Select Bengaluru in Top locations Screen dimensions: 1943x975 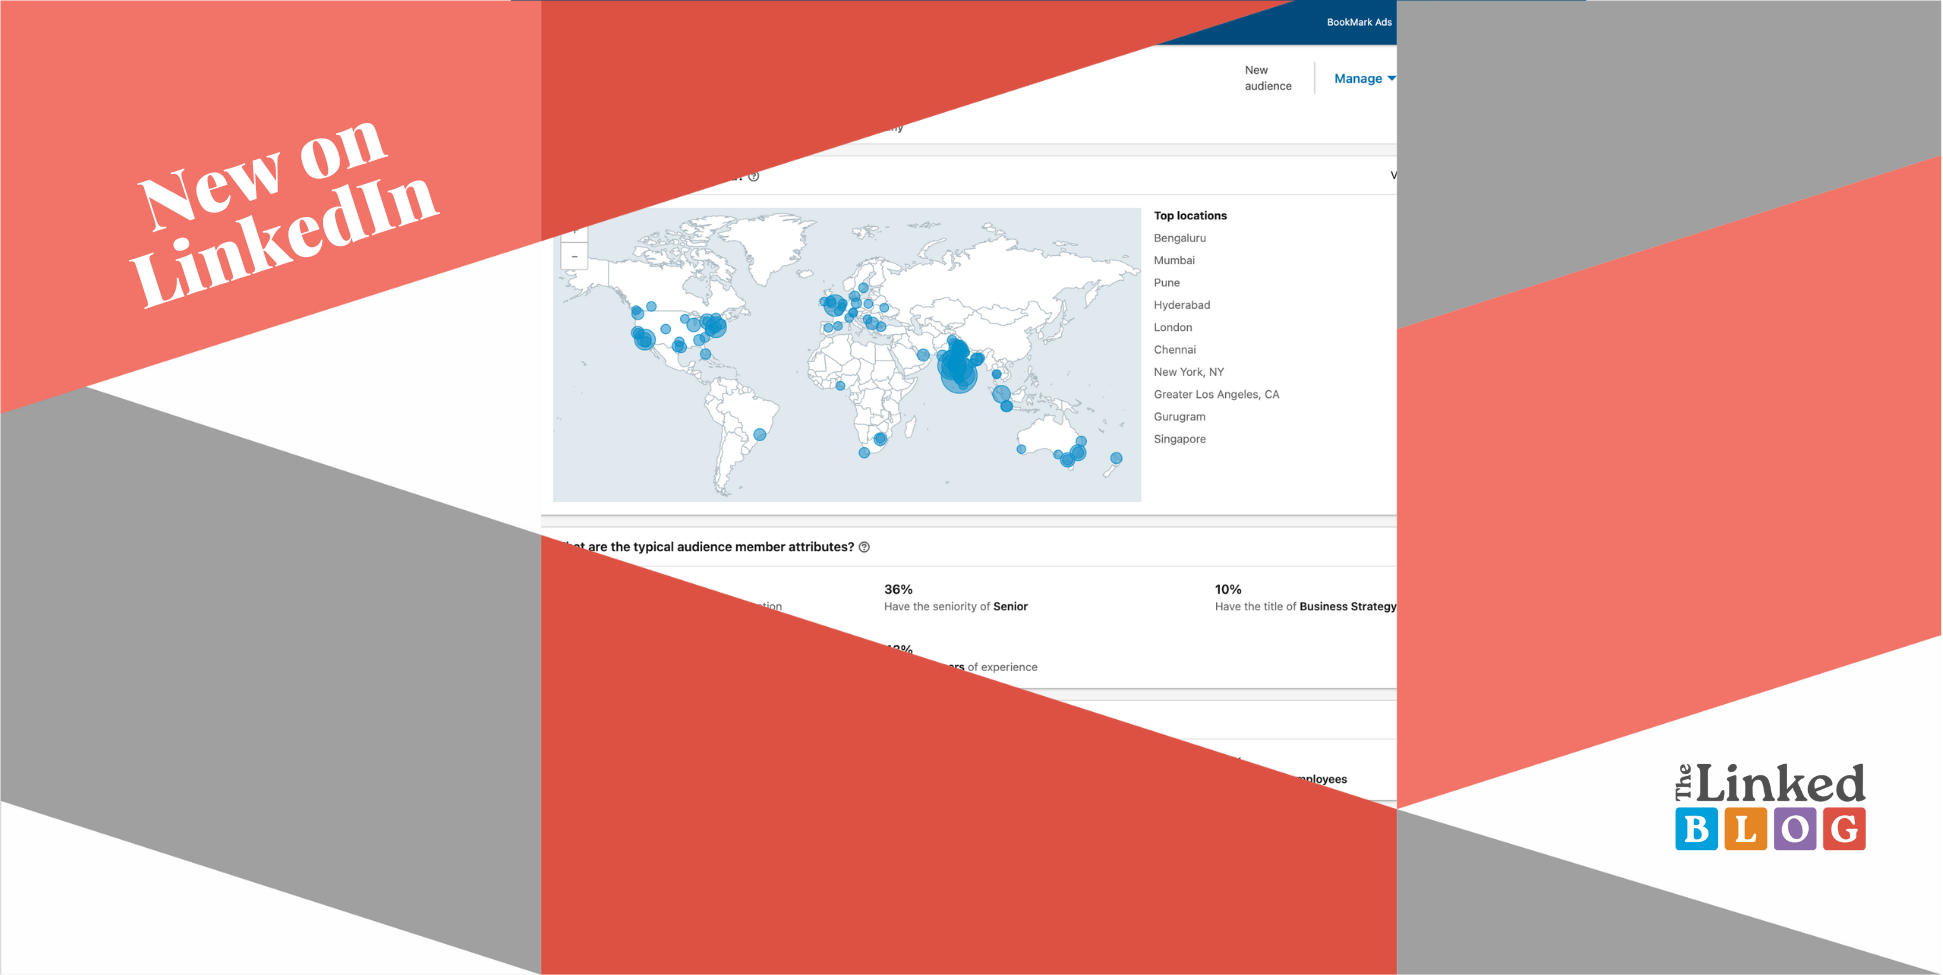pos(1180,238)
